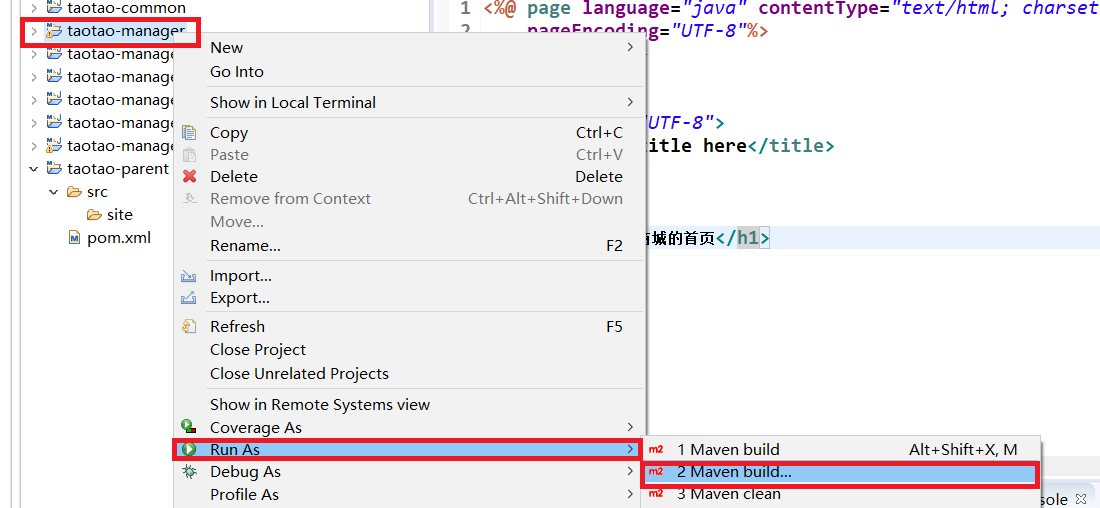Click the Export... icon in menu
The width and height of the screenshot is (1100, 508).
click(x=189, y=298)
